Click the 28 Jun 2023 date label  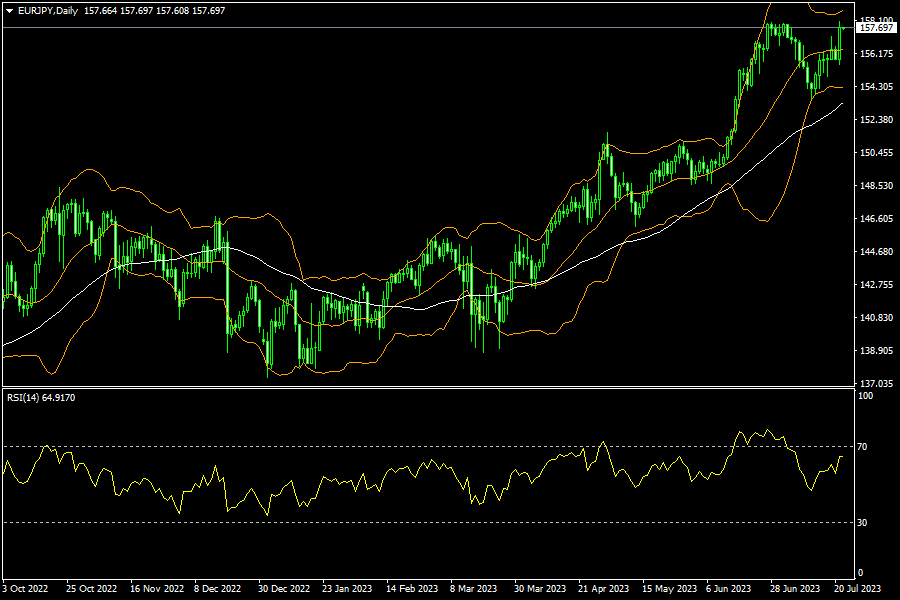[x=794, y=589]
